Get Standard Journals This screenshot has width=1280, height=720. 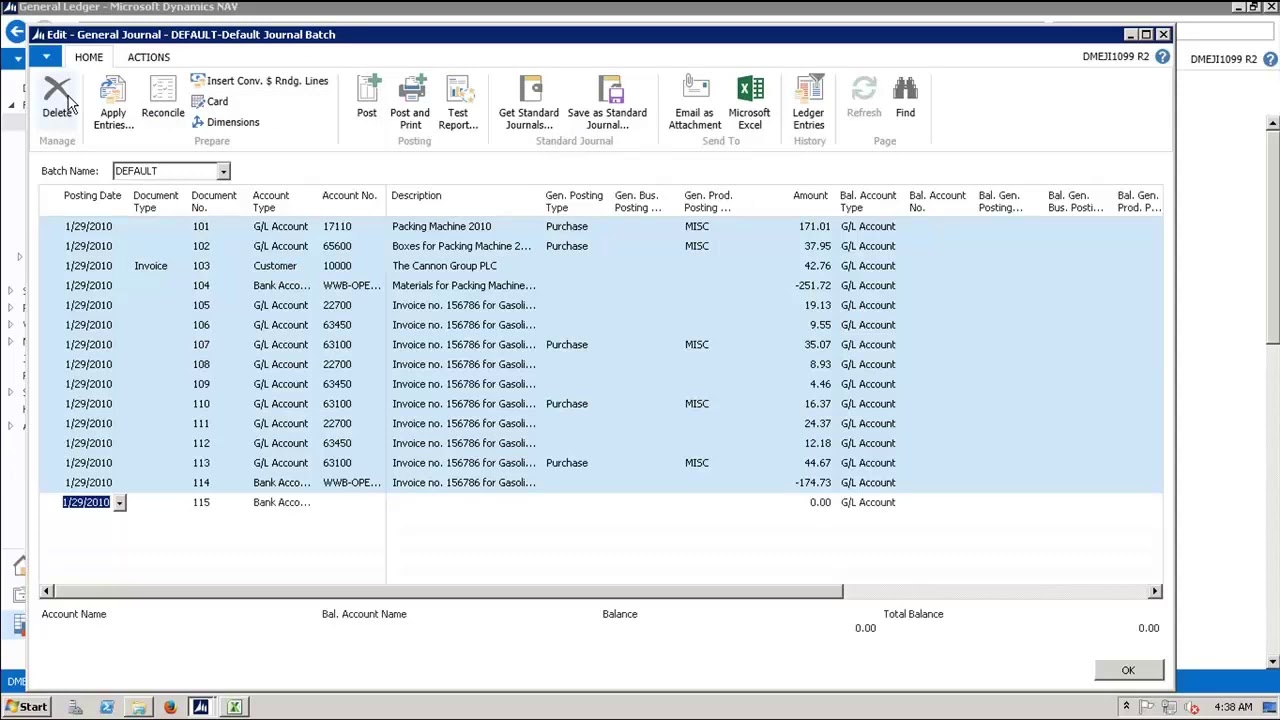coord(529,104)
